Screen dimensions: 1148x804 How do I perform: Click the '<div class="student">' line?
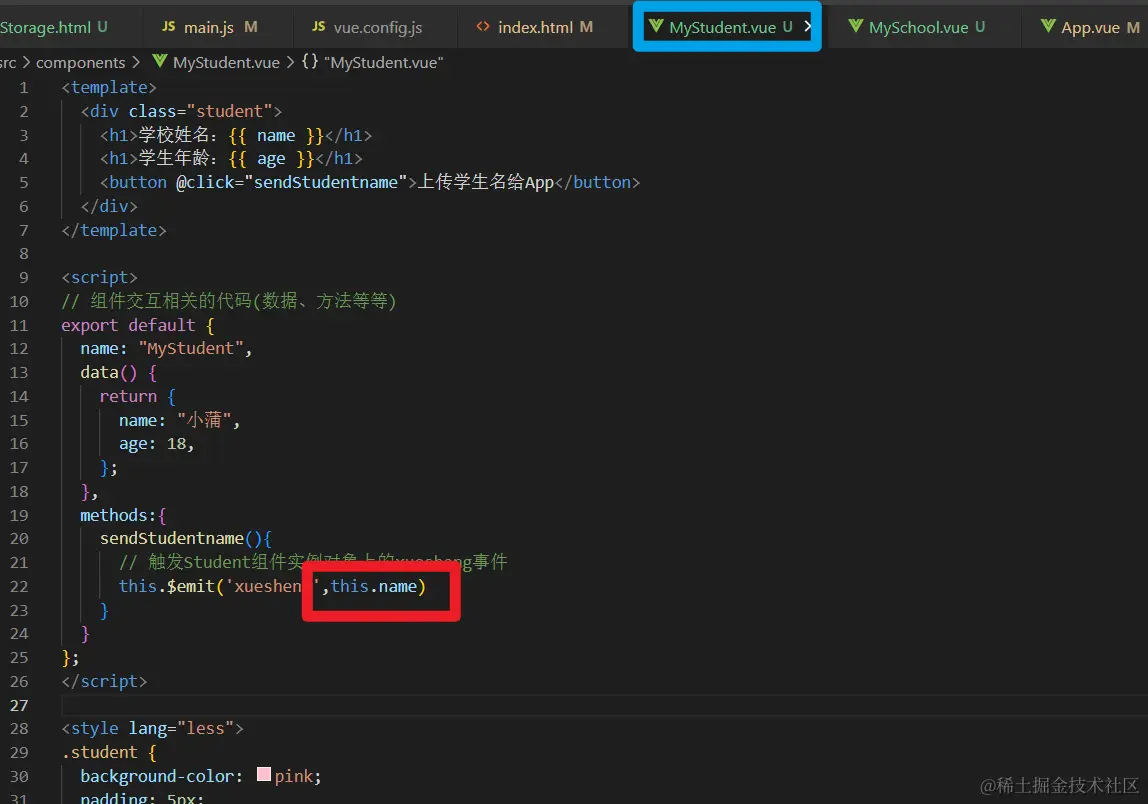[x=181, y=111]
